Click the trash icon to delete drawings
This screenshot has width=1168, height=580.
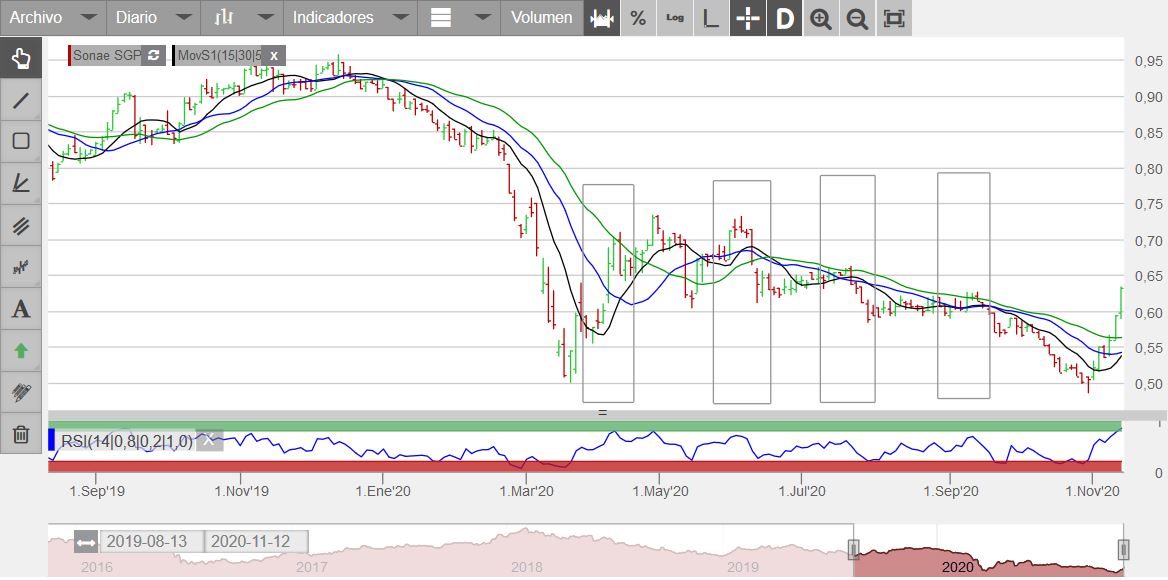pyautogui.click(x=21, y=435)
